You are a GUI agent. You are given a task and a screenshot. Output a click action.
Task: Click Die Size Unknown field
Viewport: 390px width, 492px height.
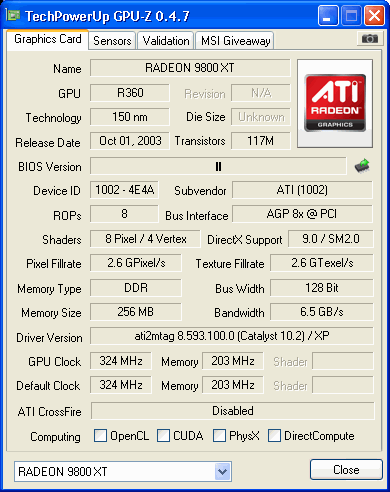[x=261, y=117]
